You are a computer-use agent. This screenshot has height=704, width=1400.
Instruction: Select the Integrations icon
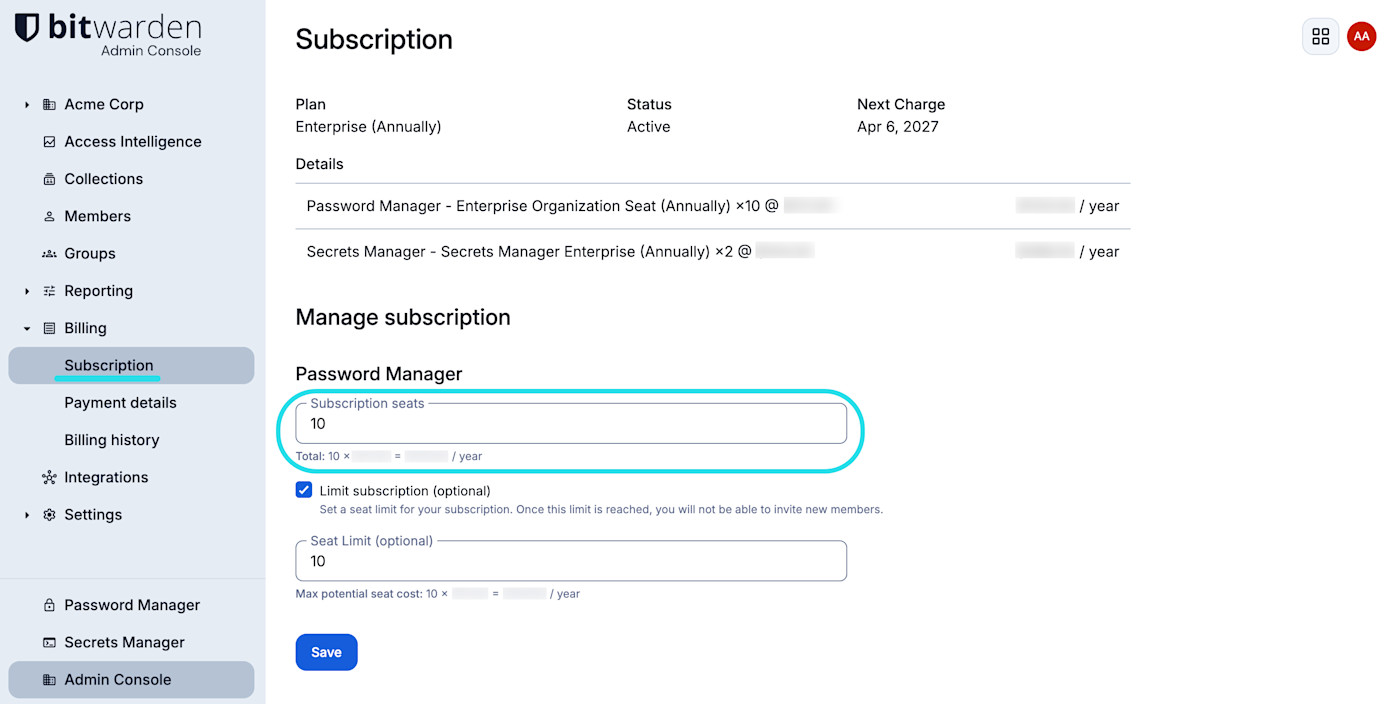(48, 477)
